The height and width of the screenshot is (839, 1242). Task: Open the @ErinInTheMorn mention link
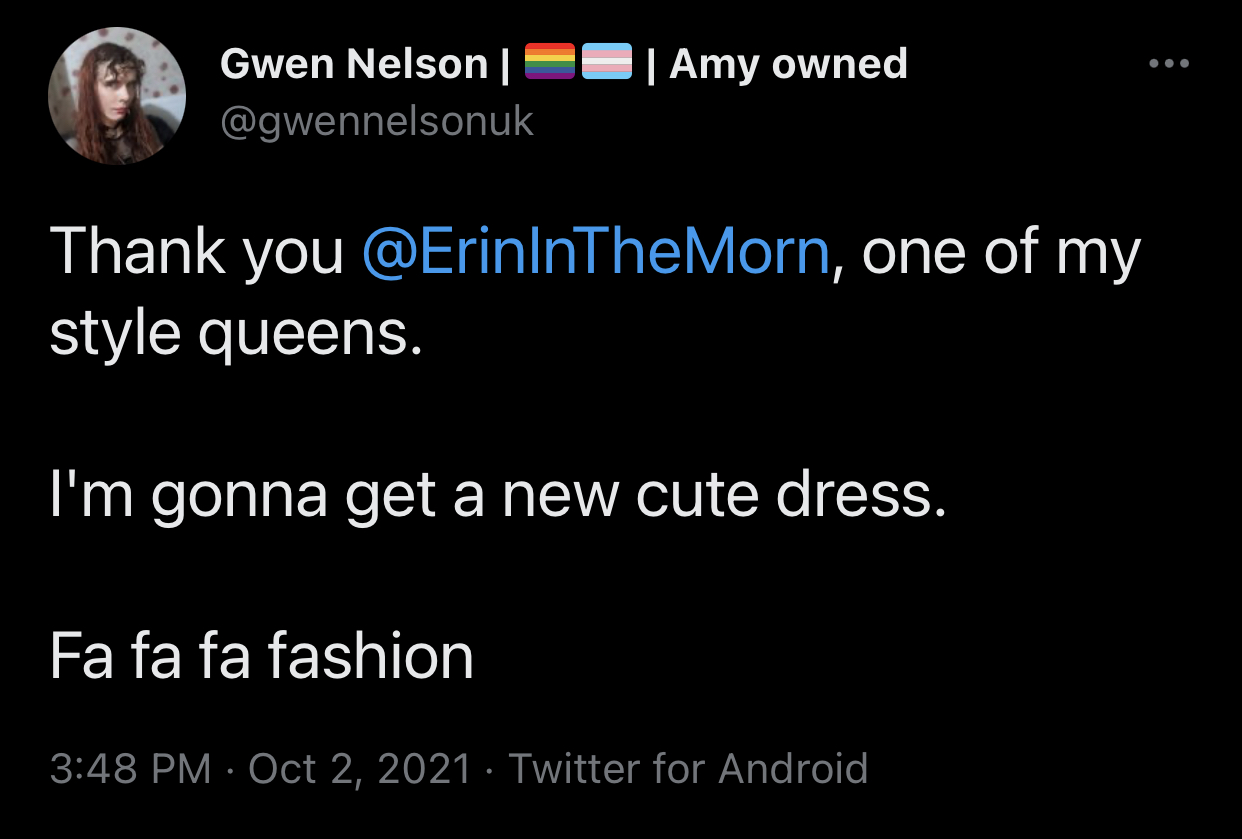tap(596, 252)
